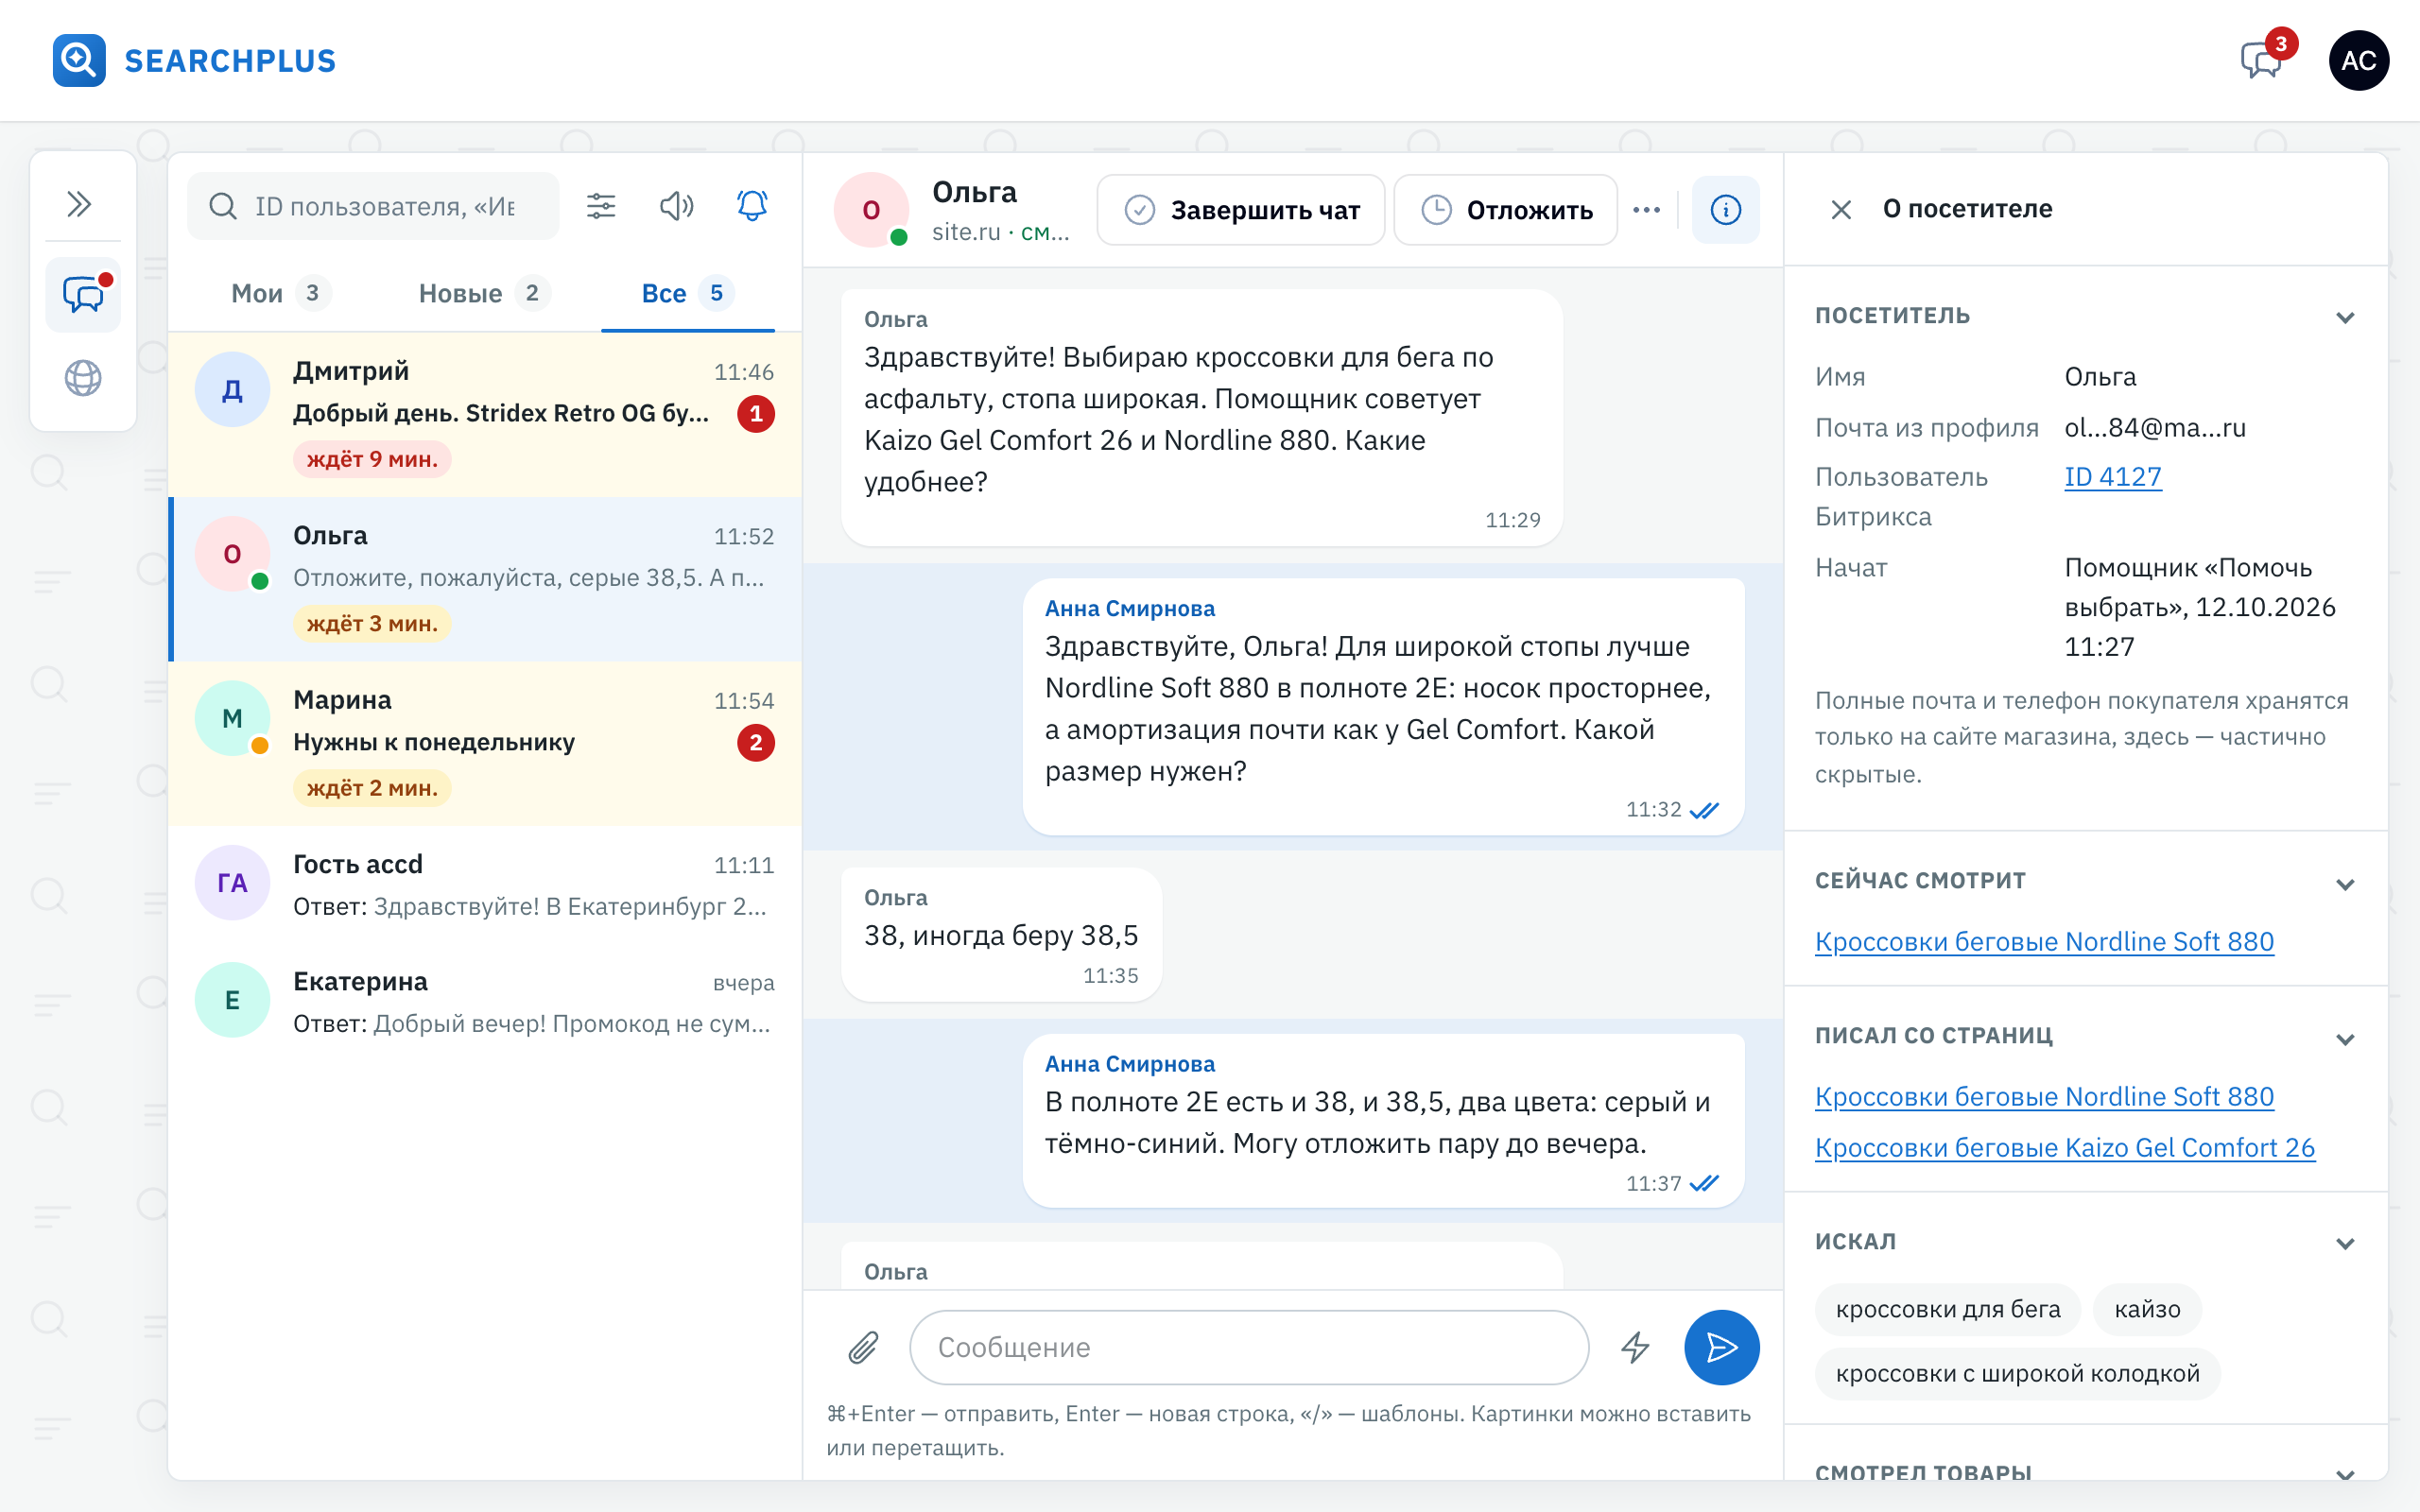
Task: Click the 'кайзо' search tag
Action: (x=2147, y=1309)
